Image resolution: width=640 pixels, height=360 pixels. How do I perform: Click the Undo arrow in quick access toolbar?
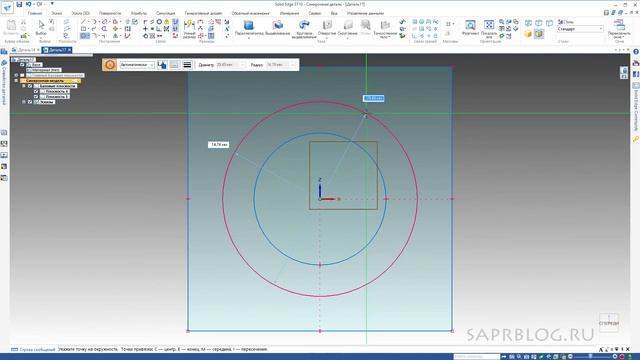pyautogui.click(x=29, y=4)
